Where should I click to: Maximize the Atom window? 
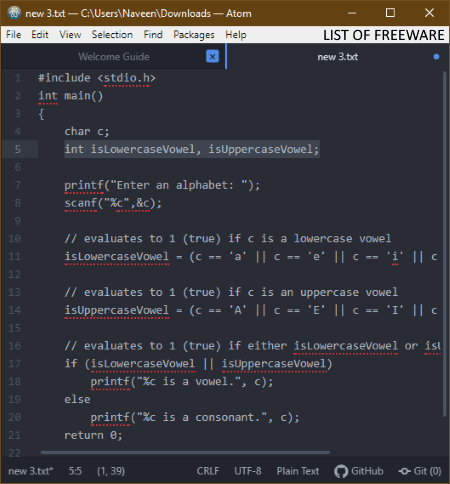(390, 13)
